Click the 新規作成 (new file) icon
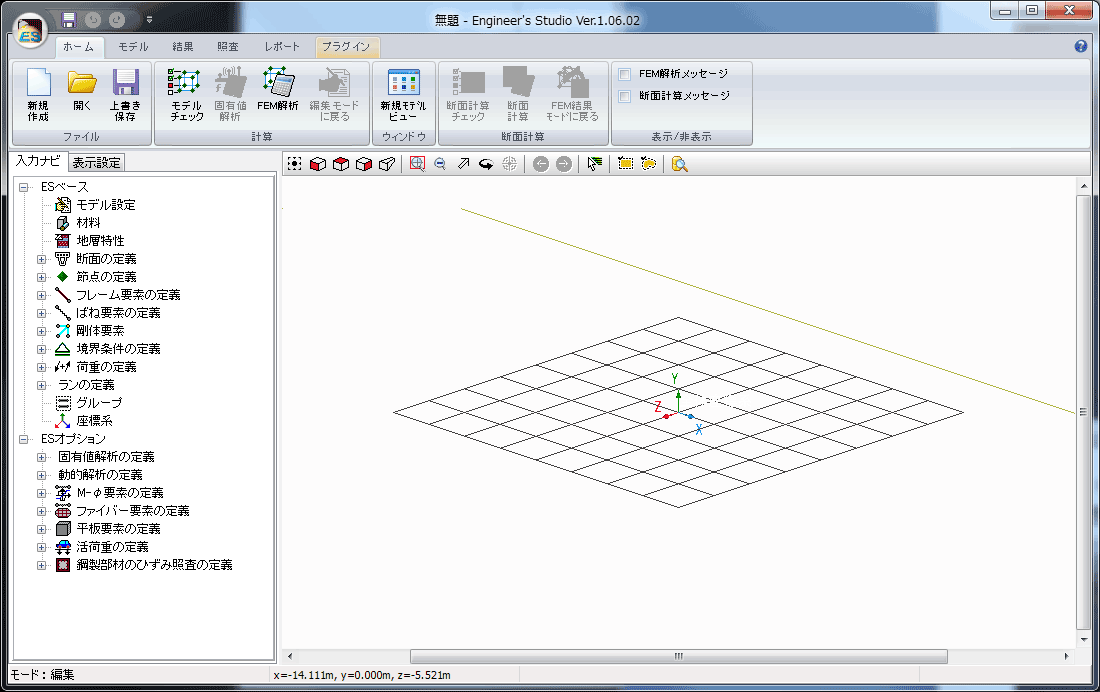1100x692 pixels. 38,94
